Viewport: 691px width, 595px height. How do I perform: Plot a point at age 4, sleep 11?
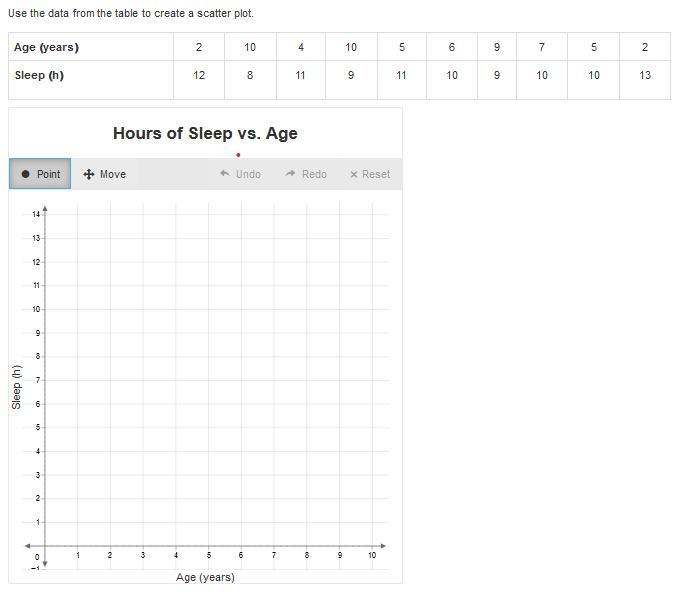click(x=176, y=286)
